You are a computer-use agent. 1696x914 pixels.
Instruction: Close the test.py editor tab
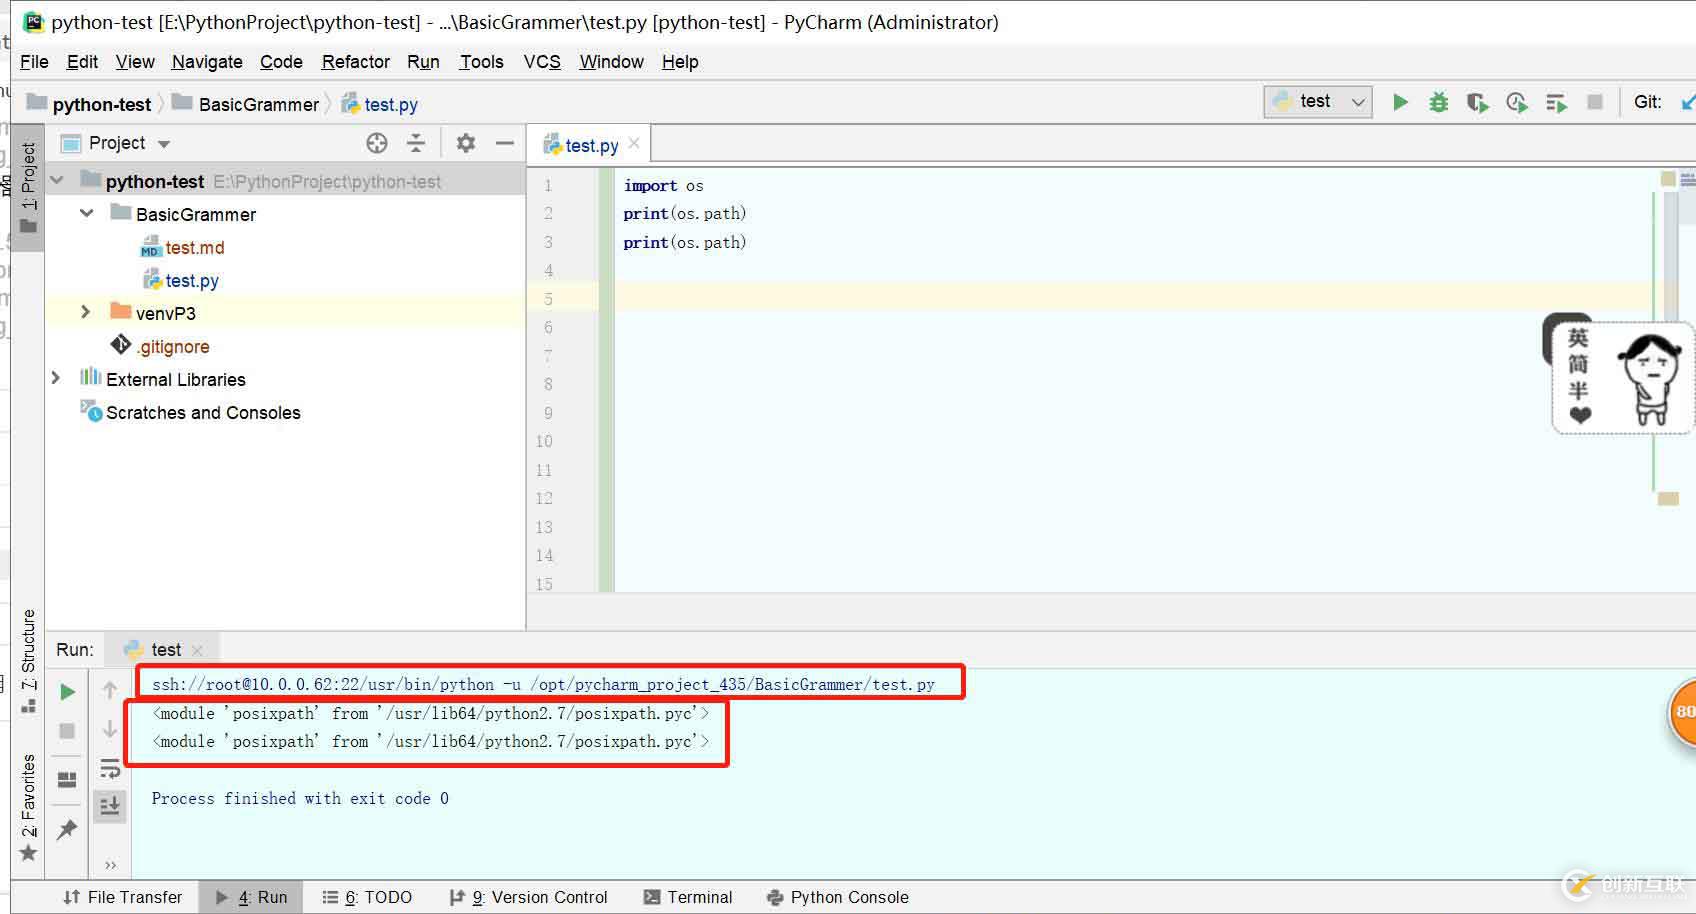(x=634, y=144)
